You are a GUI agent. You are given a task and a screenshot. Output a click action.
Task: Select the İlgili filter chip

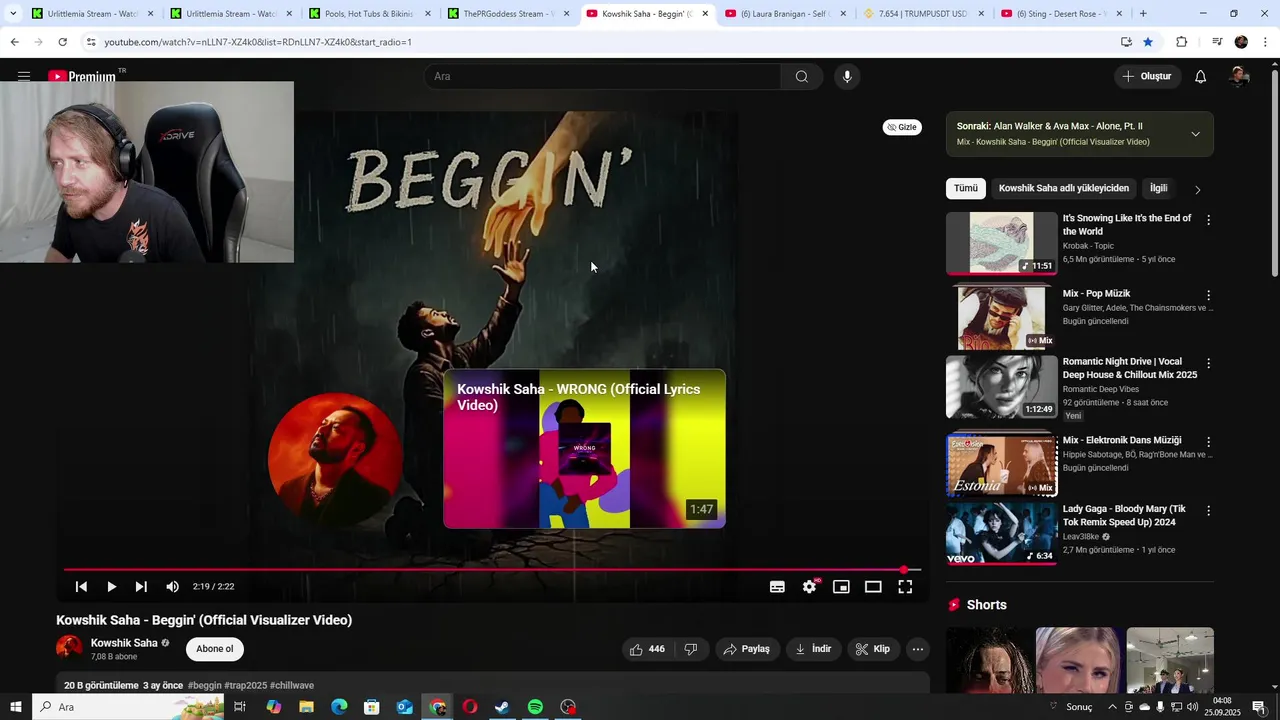tap(1158, 188)
